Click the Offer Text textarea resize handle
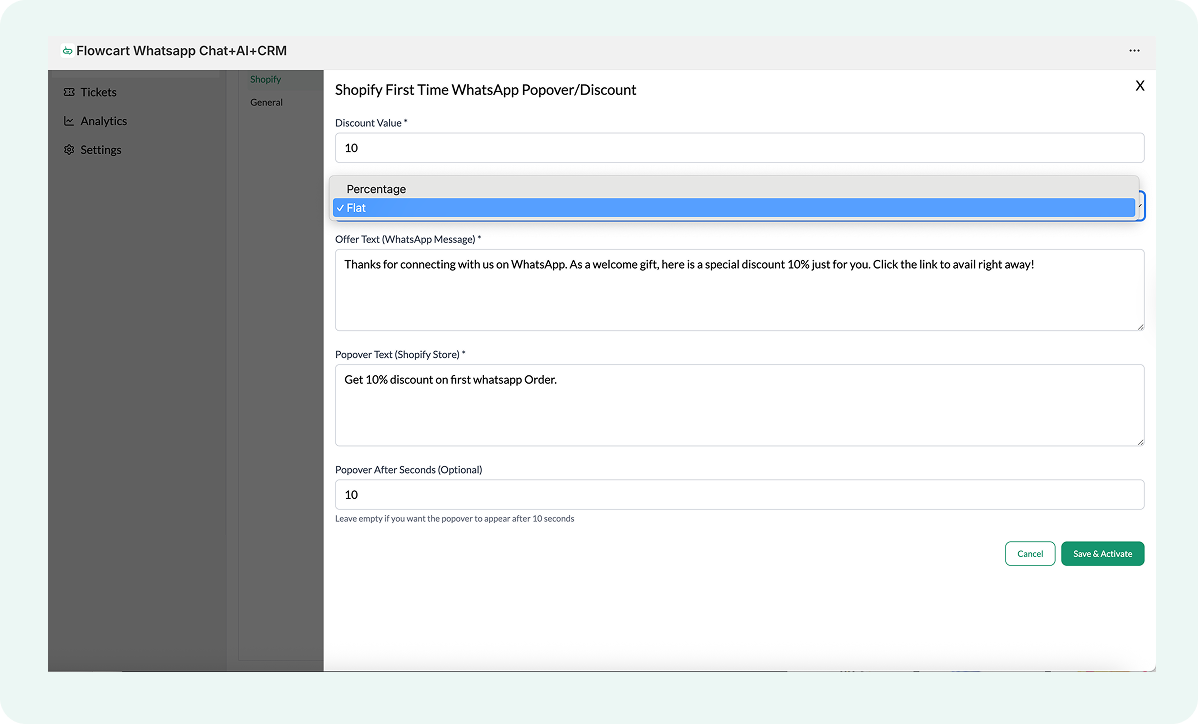 (1140, 326)
